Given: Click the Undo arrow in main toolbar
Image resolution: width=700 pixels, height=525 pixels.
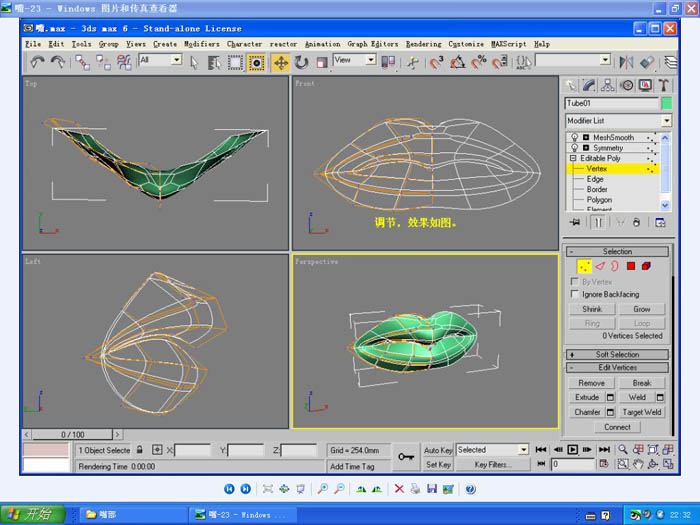Looking at the screenshot, I should click(37, 62).
